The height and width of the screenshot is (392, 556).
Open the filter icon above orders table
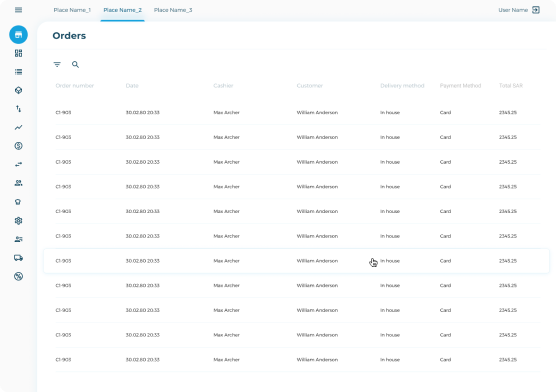click(x=57, y=65)
